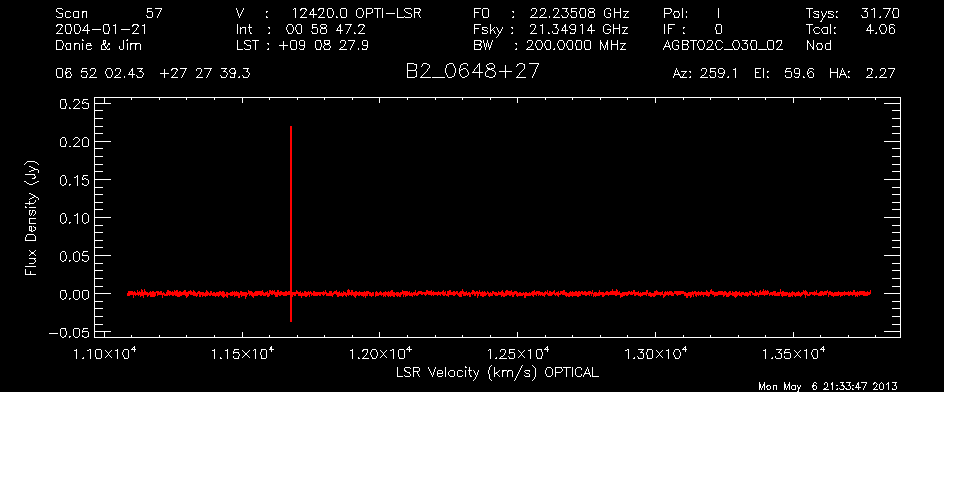Click the scan number 57
Screen dimensions: 962x490
pyautogui.click(x=154, y=13)
